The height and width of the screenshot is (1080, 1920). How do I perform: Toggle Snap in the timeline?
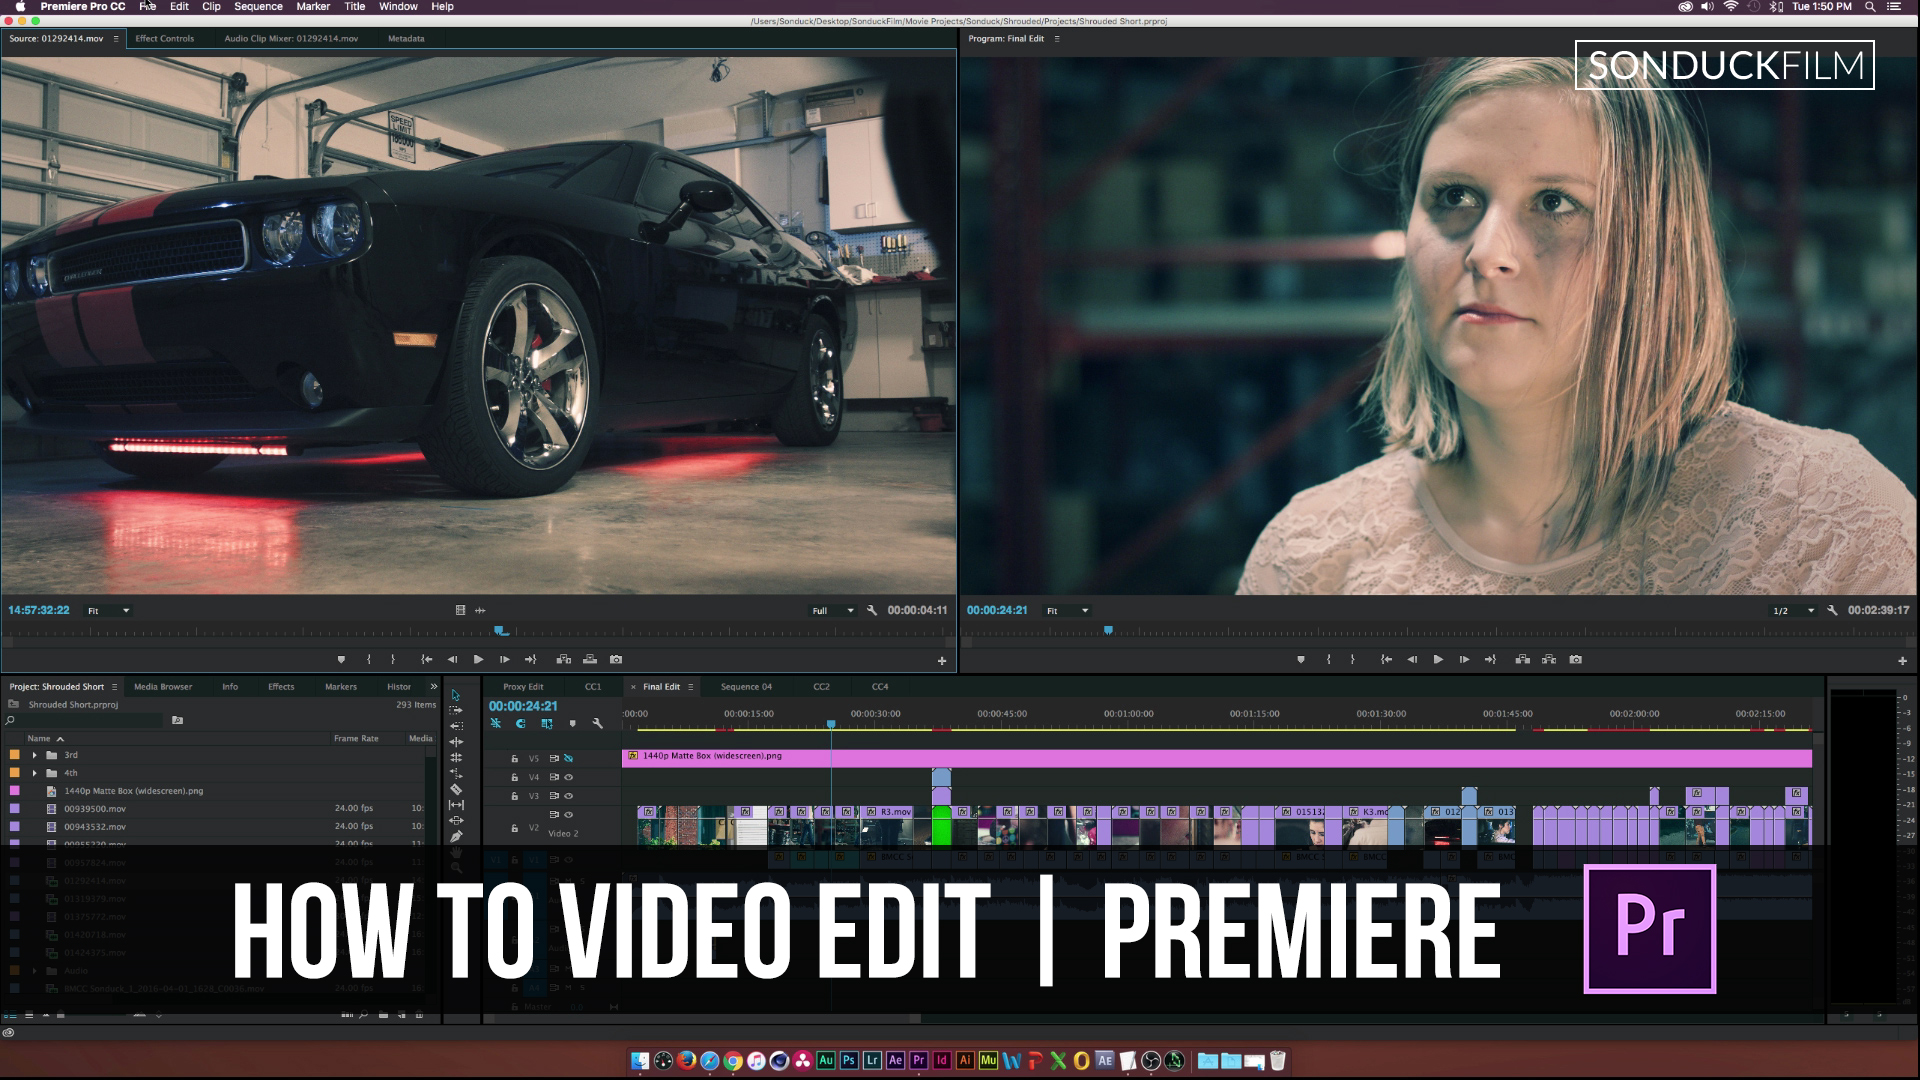[521, 724]
